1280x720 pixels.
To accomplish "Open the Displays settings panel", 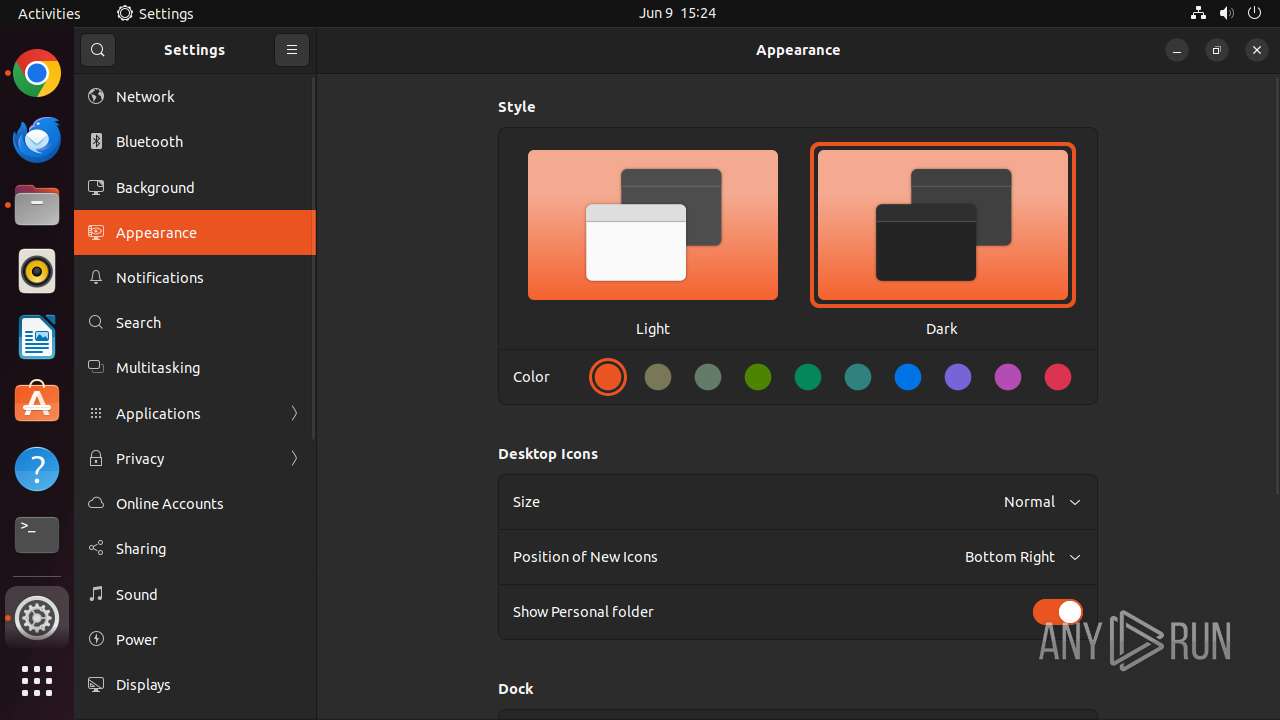I will click(195, 685).
